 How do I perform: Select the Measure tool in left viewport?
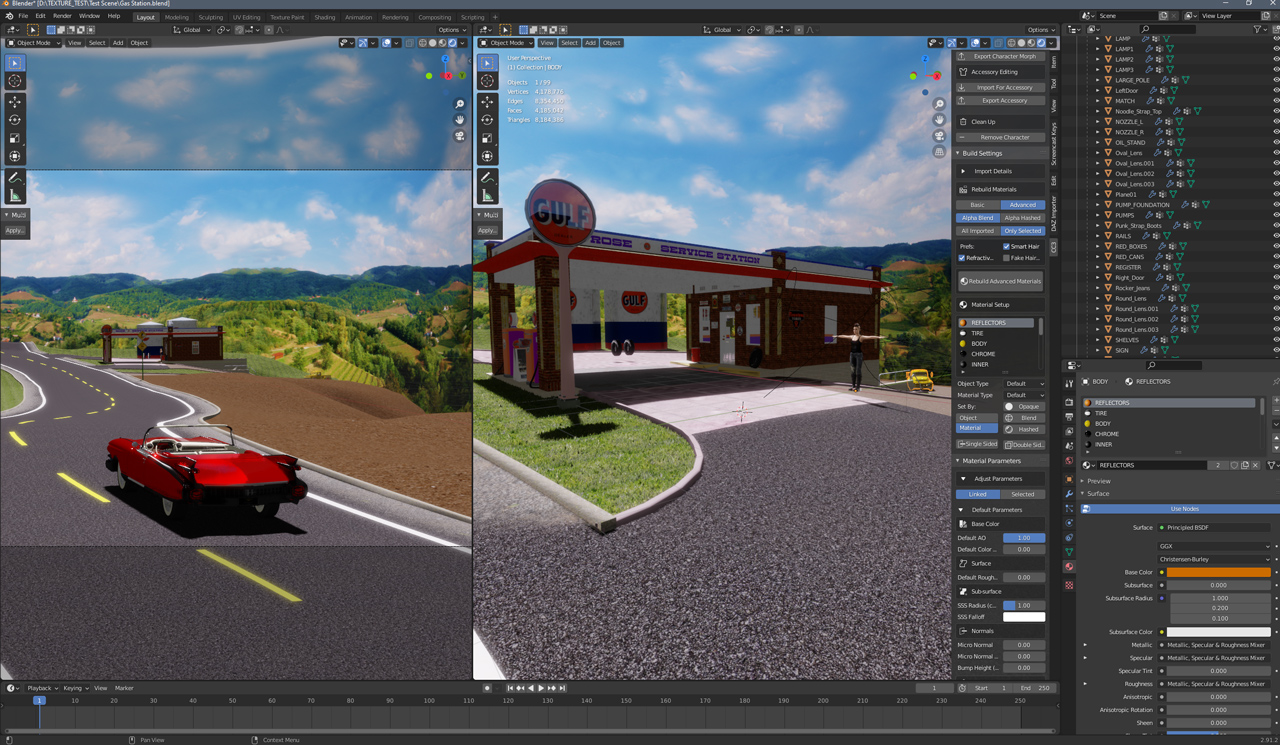[x=15, y=196]
